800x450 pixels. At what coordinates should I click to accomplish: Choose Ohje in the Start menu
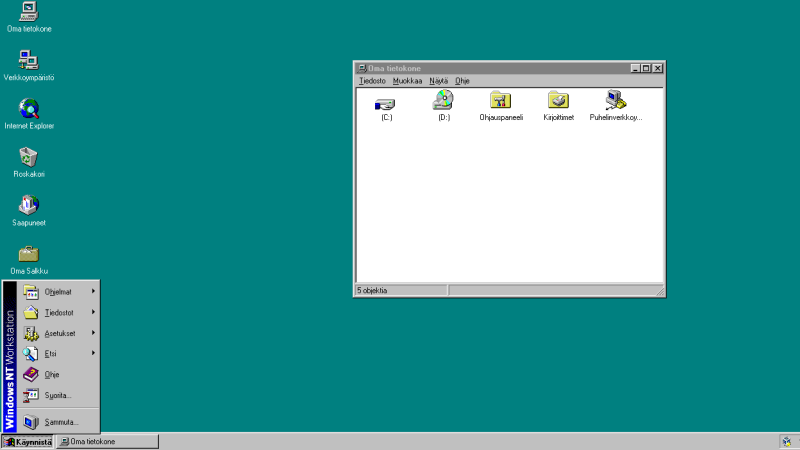click(x=59, y=374)
